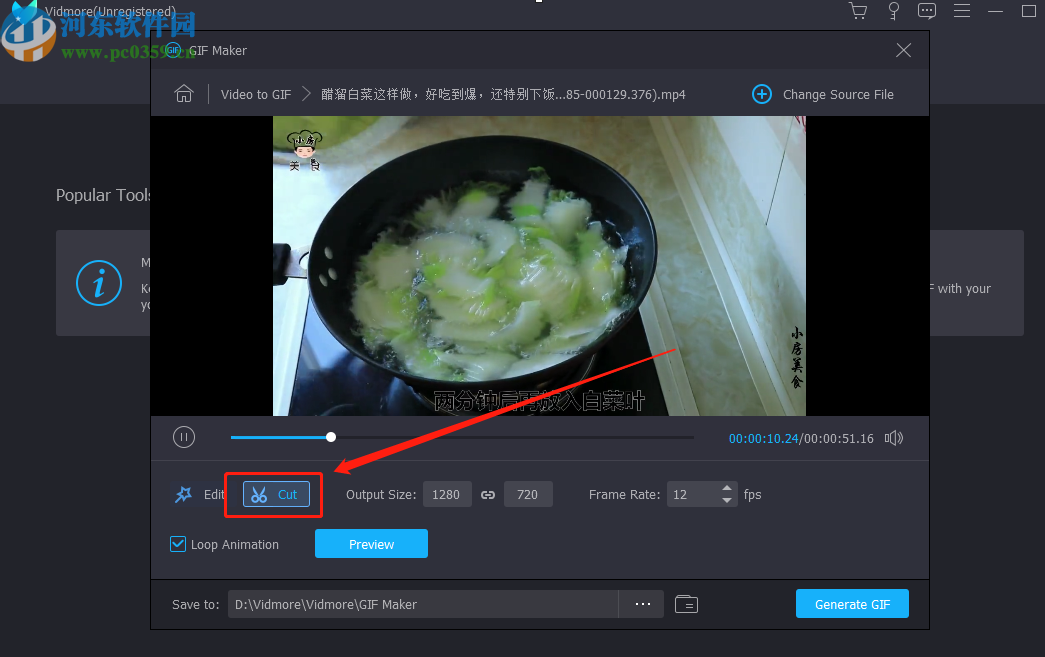Click the home icon in GIF Maker
1045x657 pixels.
pyautogui.click(x=184, y=94)
